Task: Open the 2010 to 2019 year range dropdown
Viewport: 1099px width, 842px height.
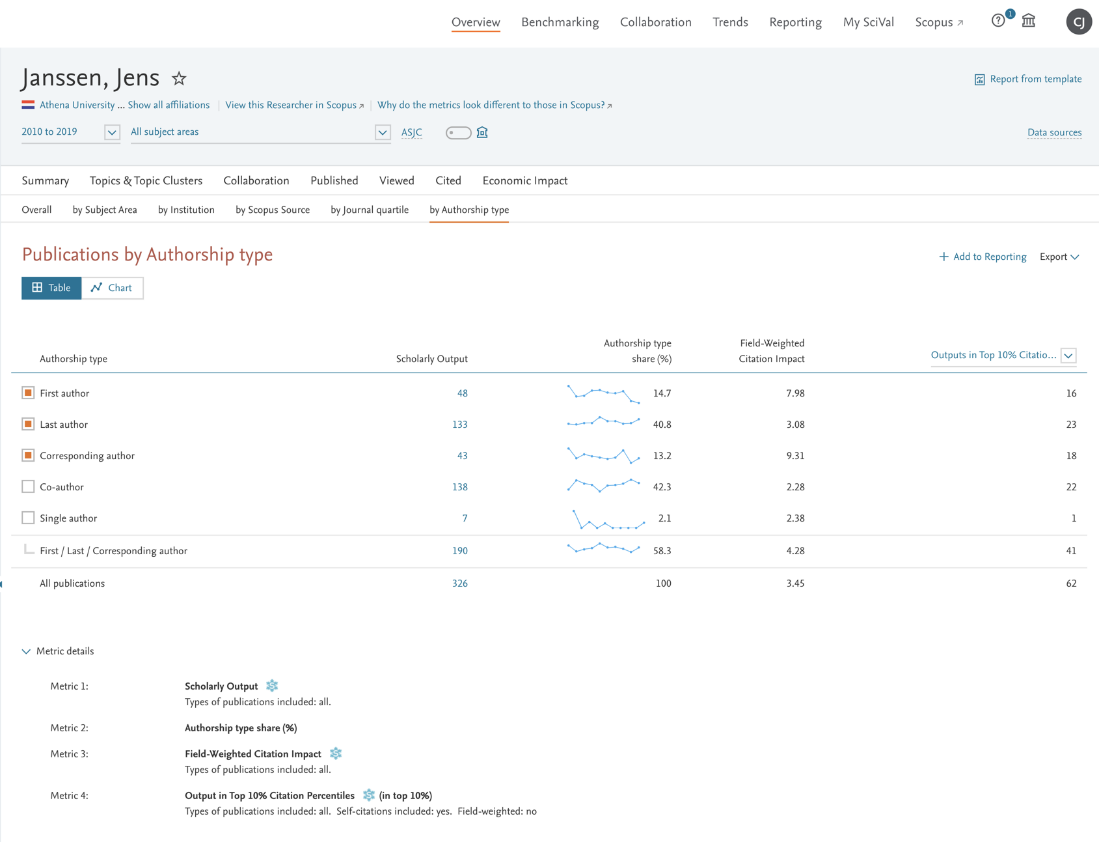Action: pos(70,132)
